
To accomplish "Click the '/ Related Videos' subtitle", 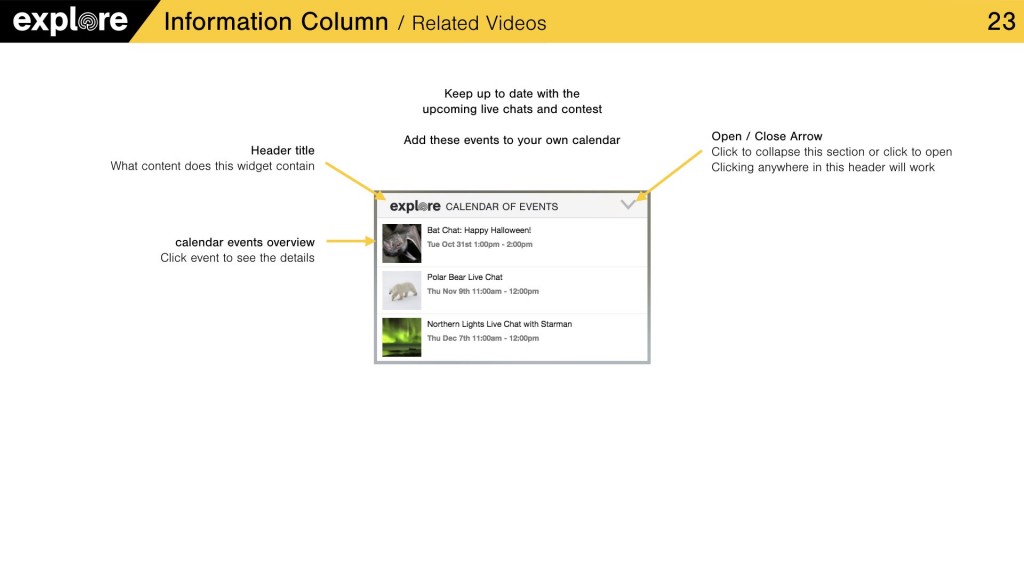I will pyautogui.click(x=472, y=23).
